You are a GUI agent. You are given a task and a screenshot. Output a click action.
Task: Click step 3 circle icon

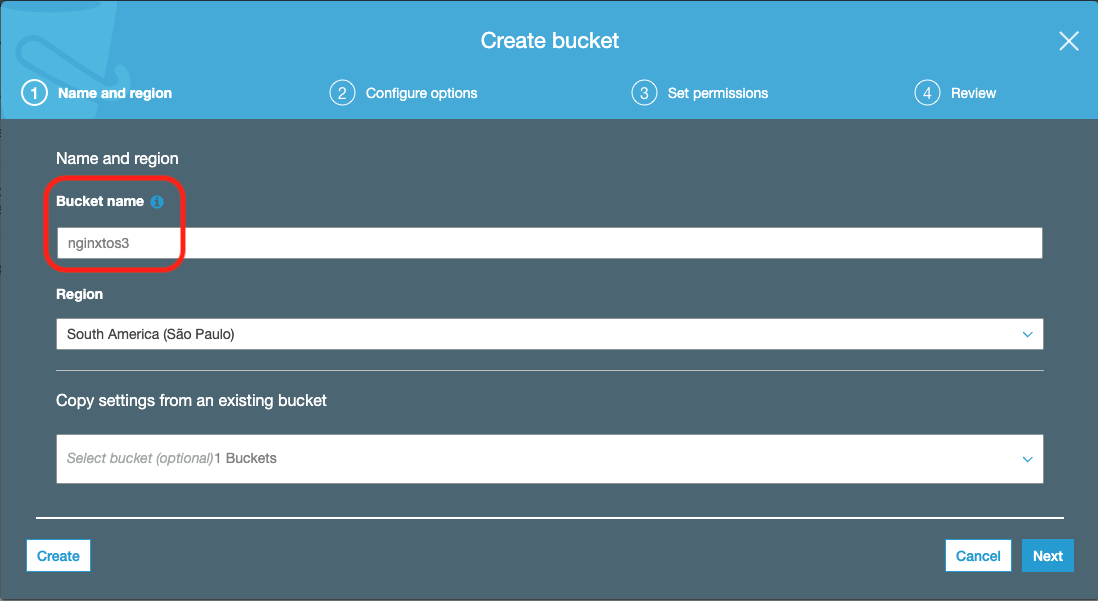(x=644, y=93)
